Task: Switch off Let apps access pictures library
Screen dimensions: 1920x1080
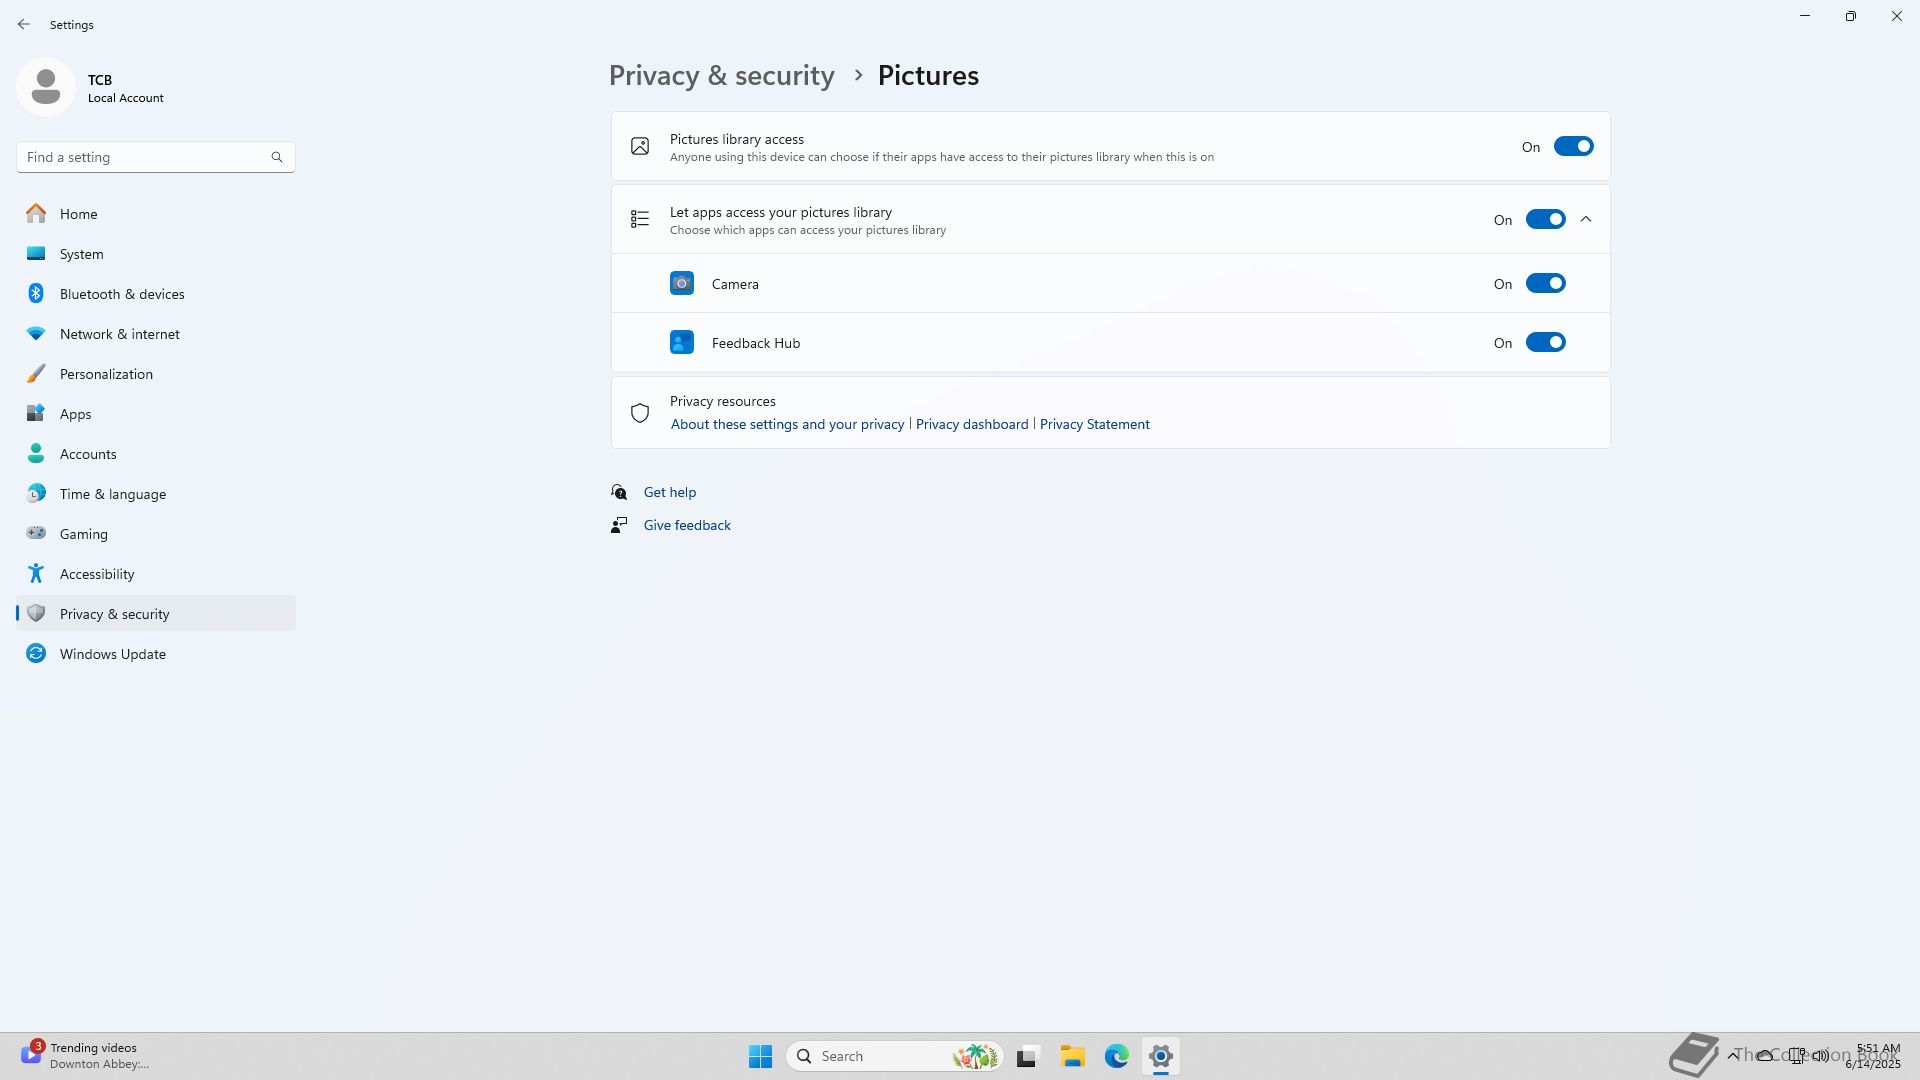Action: pyautogui.click(x=1544, y=220)
